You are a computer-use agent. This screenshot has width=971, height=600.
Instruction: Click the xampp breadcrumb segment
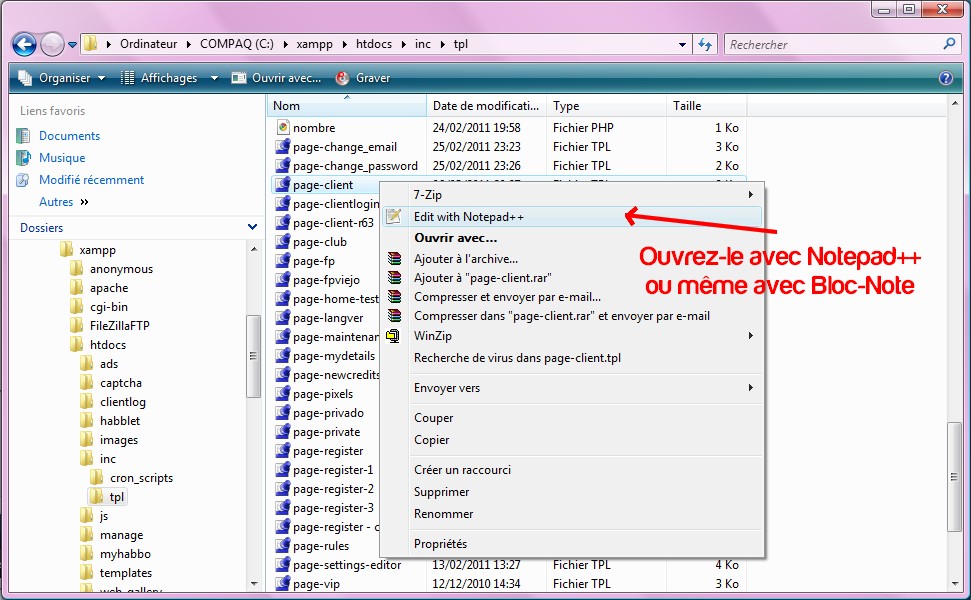point(315,44)
